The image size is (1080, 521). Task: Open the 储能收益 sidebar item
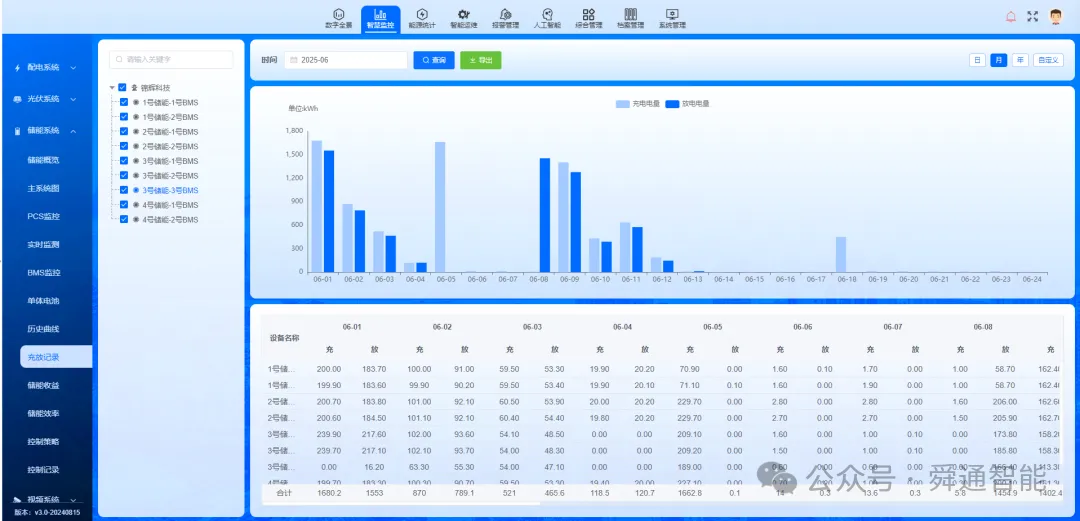[43, 385]
